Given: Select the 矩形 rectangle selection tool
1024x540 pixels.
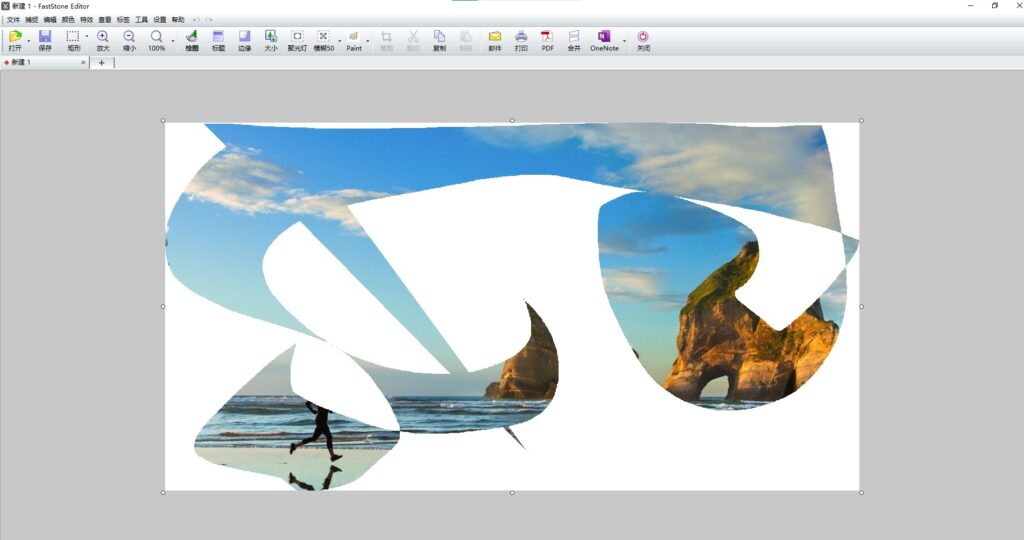Looking at the screenshot, I should [73, 40].
